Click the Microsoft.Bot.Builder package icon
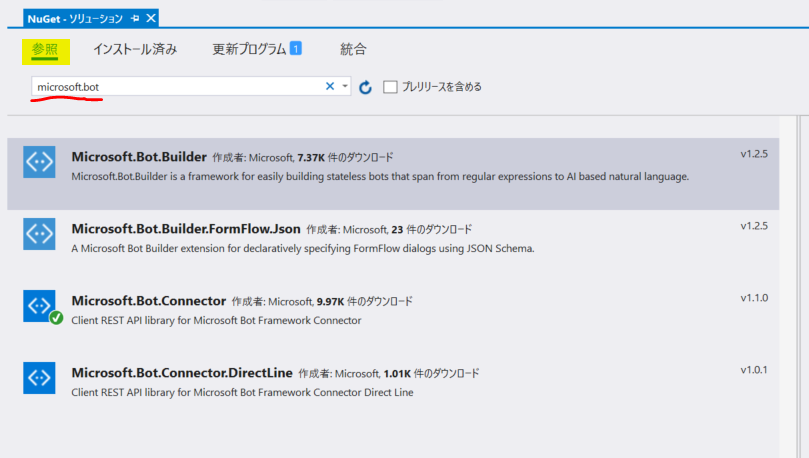809x458 pixels. click(39, 162)
